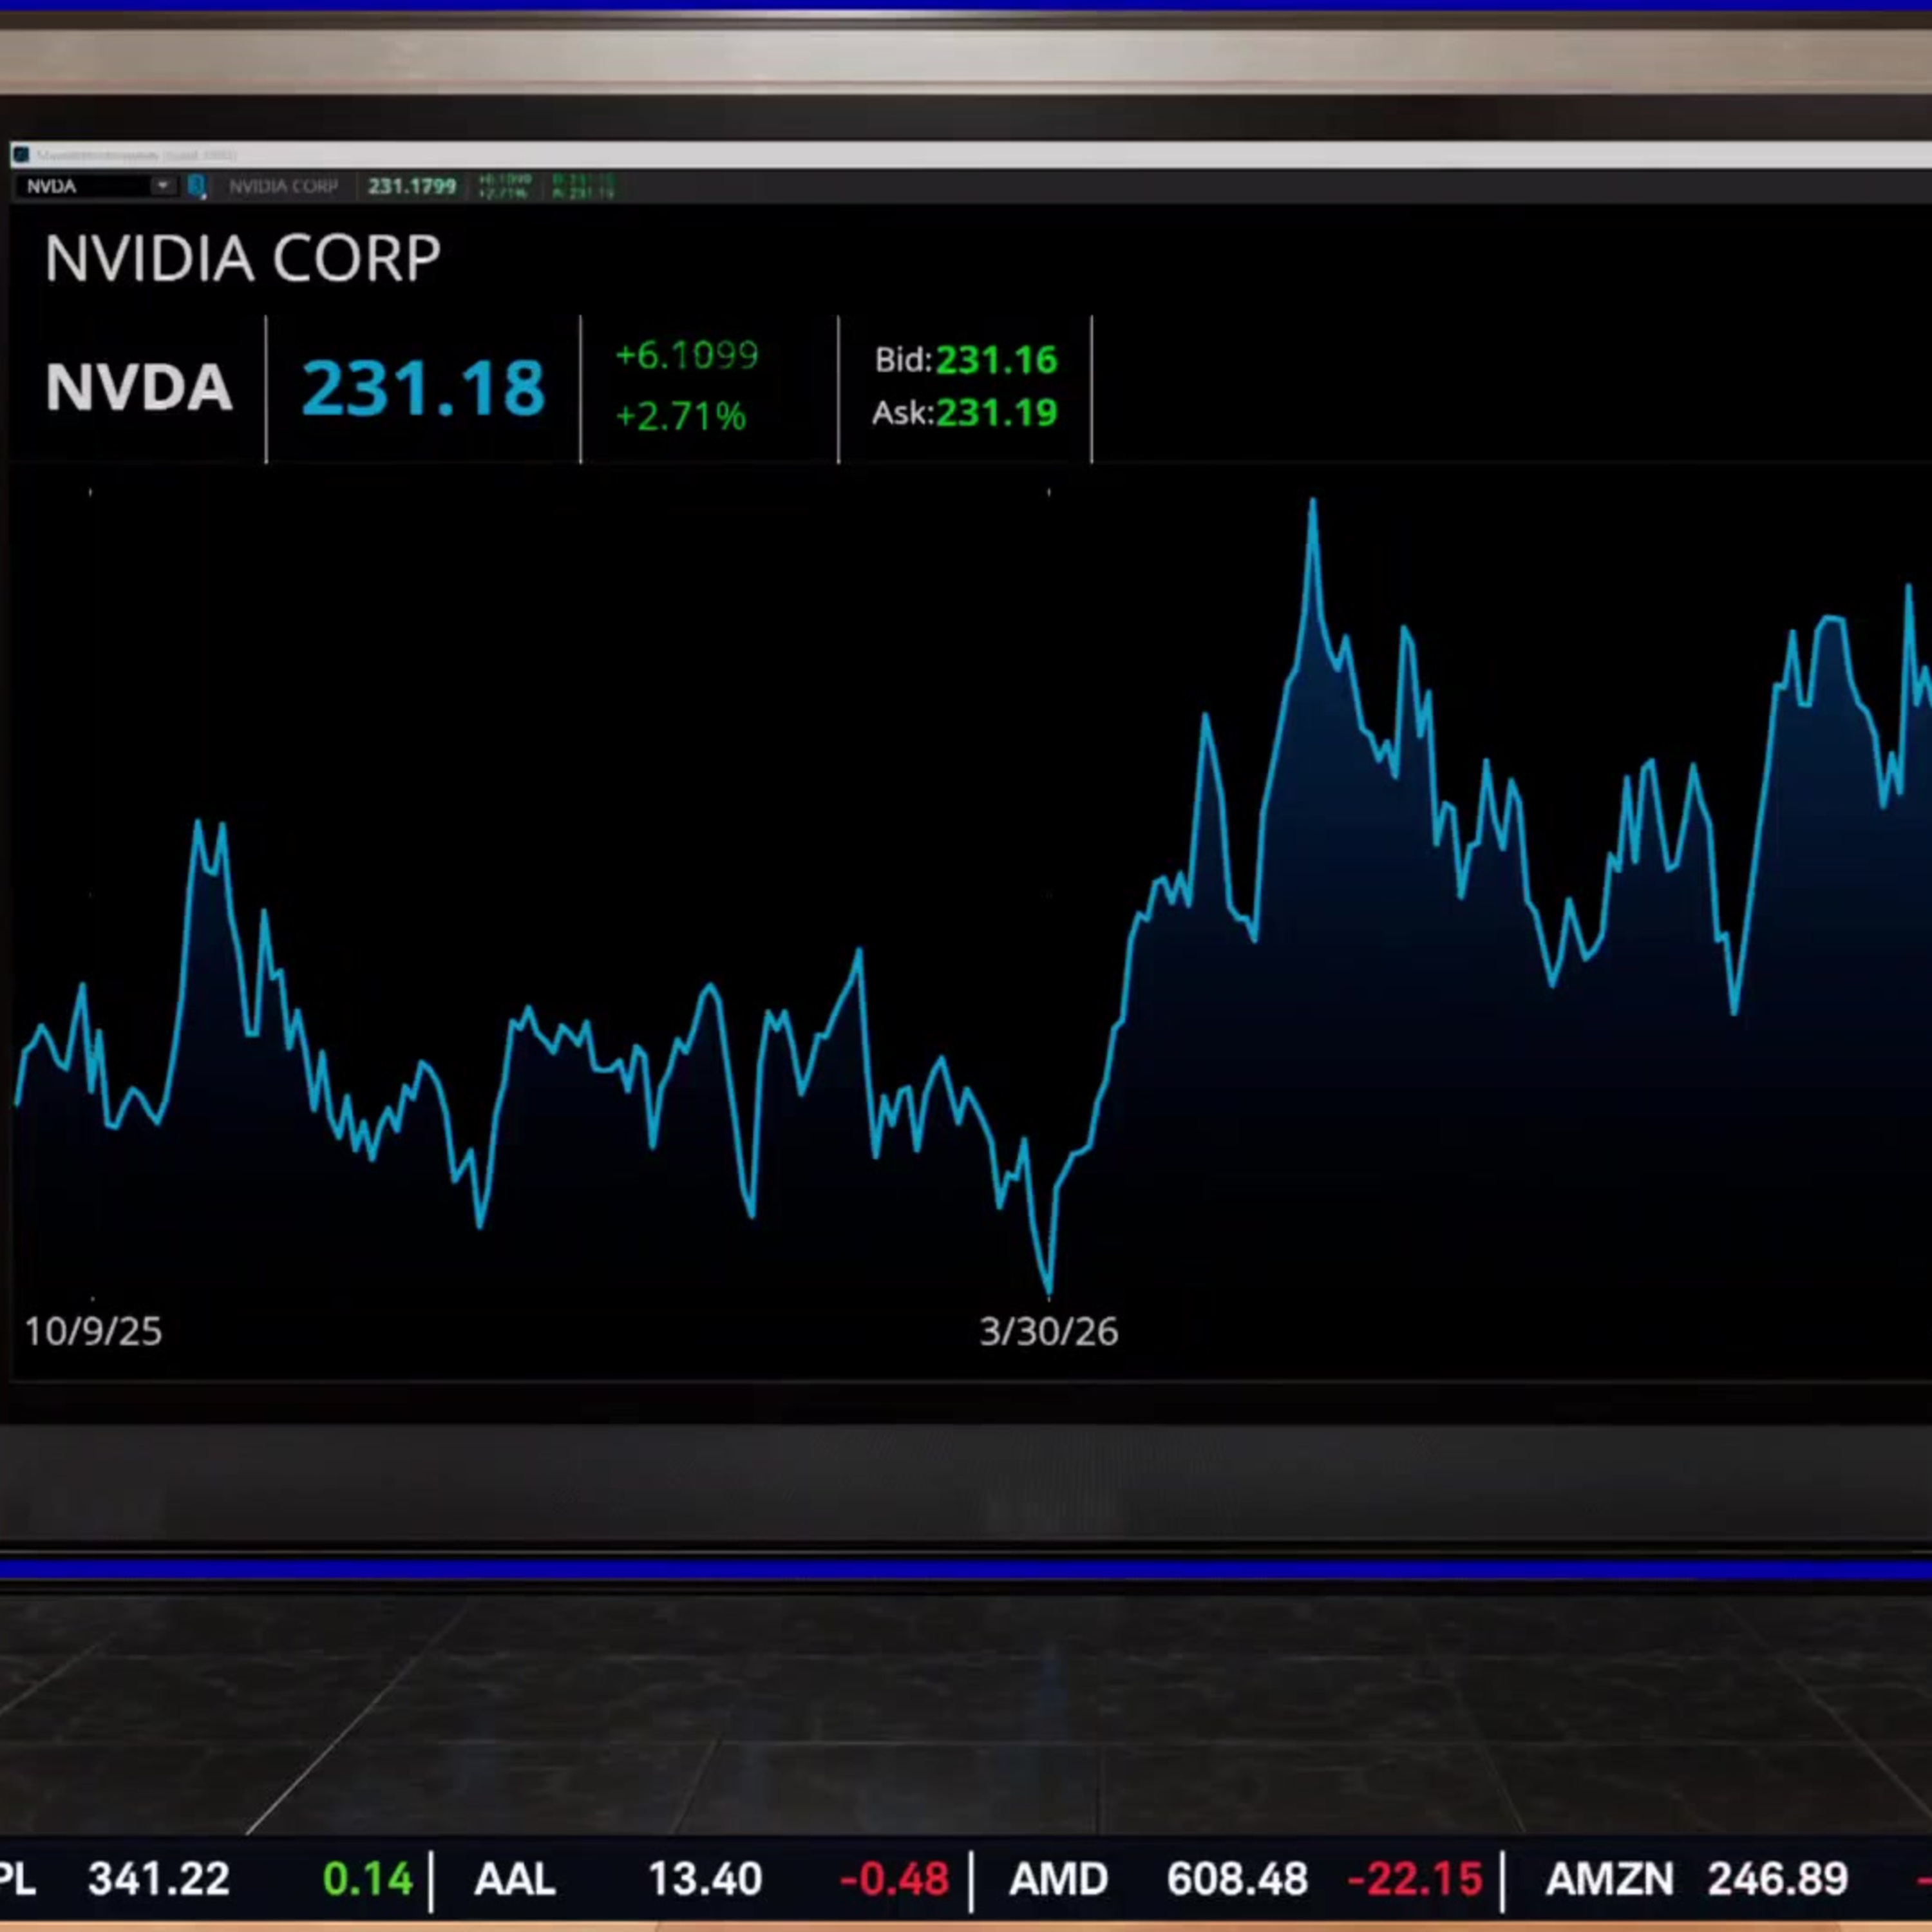The image size is (1932, 1932).
Task: Click the red -22.15 change in ticker
Action: (1415, 1879)
